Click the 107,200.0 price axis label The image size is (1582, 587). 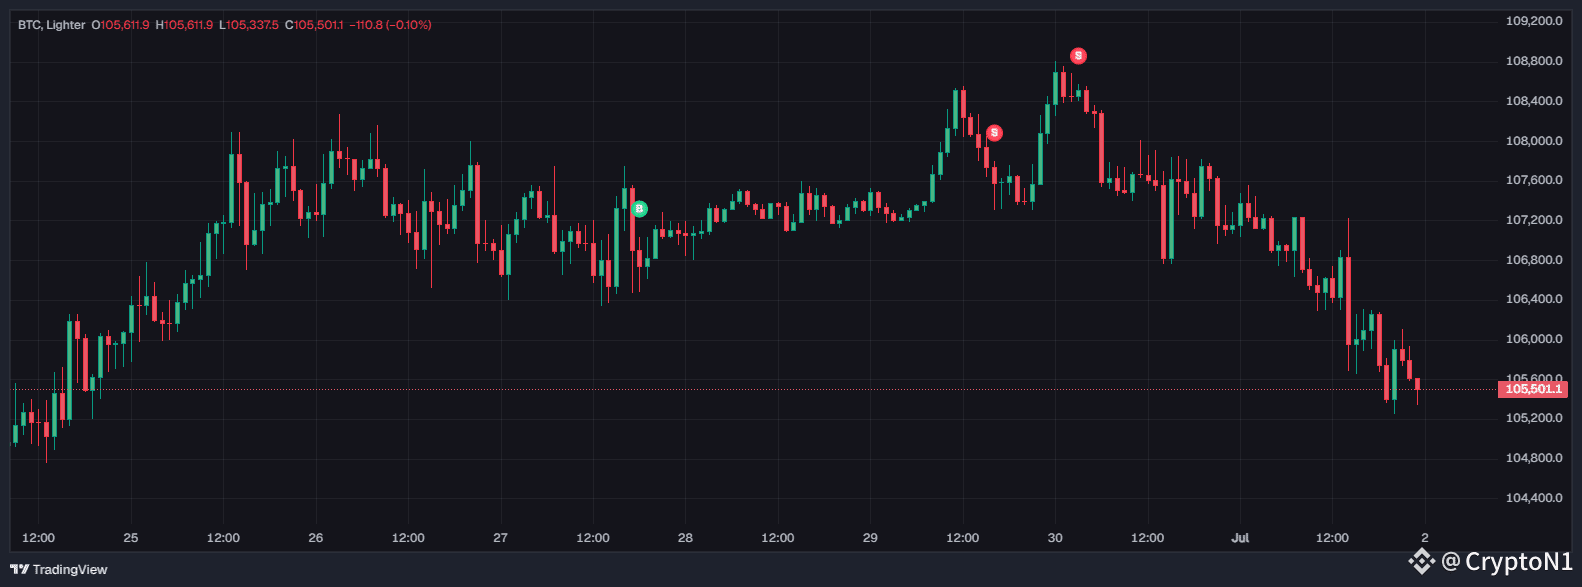(x=1534, y=220)
